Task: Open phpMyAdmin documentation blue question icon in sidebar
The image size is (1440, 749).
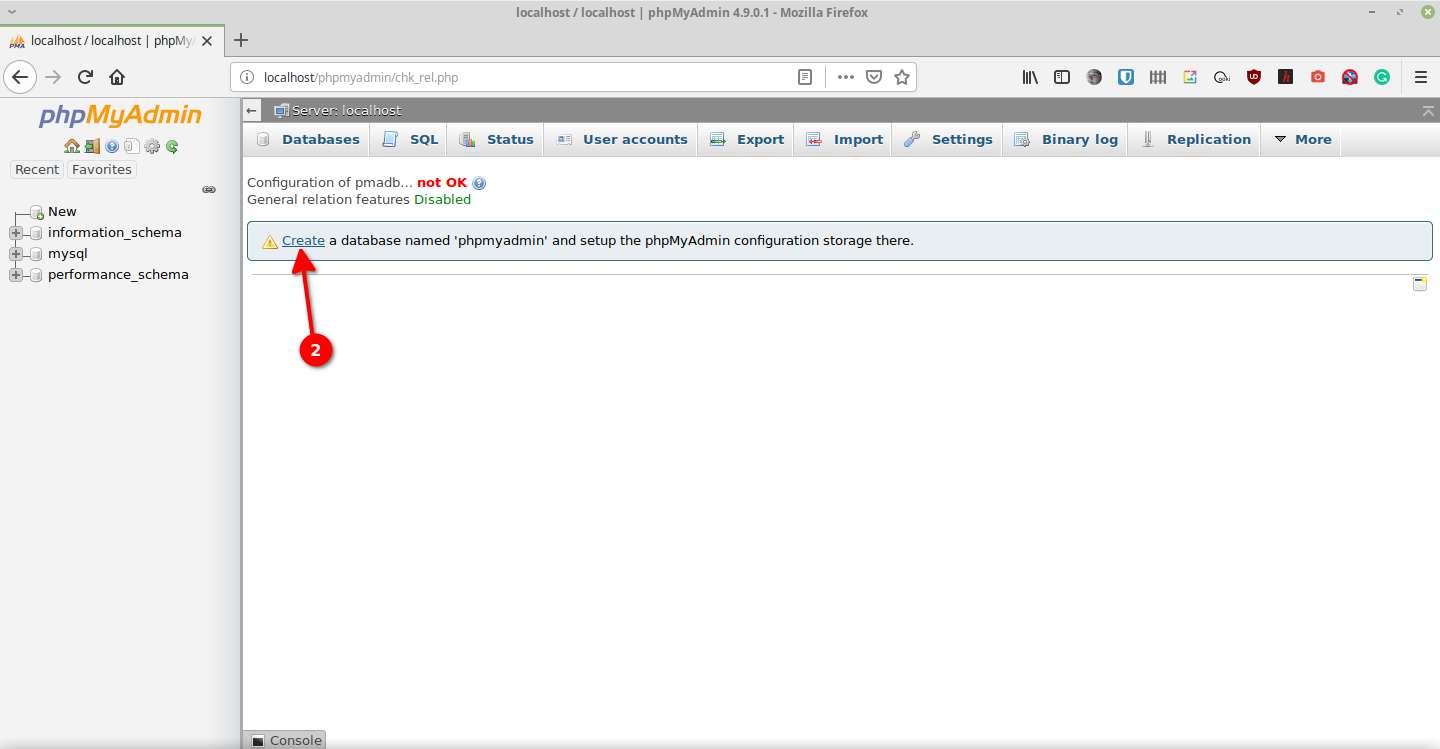Action: coord(112,146)
